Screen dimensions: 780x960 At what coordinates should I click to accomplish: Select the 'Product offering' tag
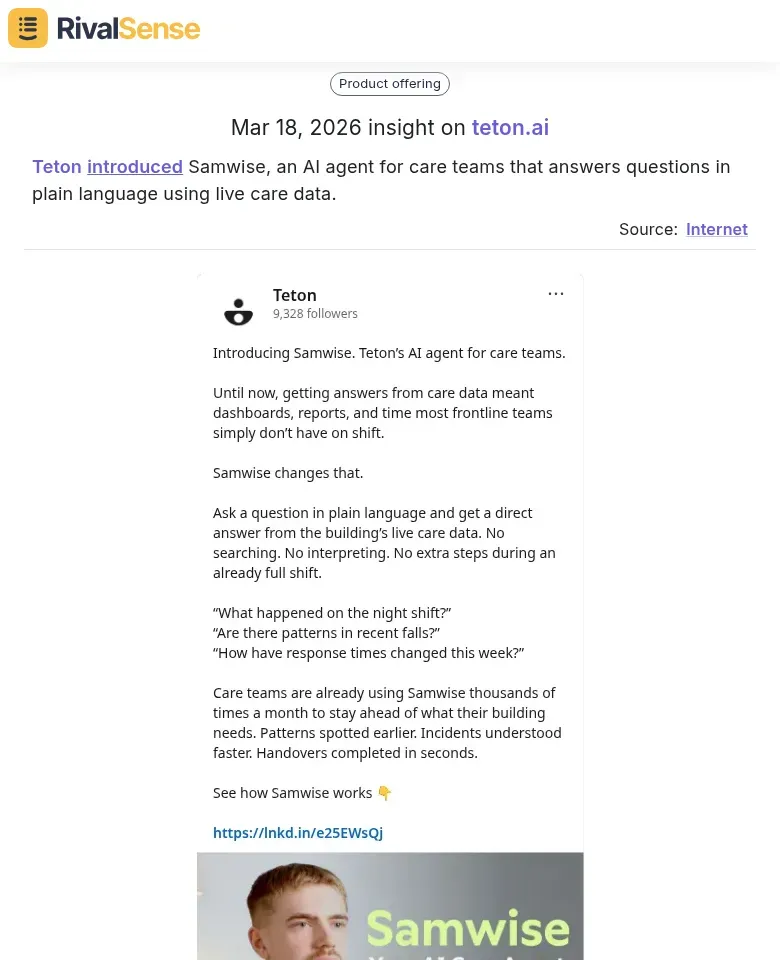click(x=389, y=83)
